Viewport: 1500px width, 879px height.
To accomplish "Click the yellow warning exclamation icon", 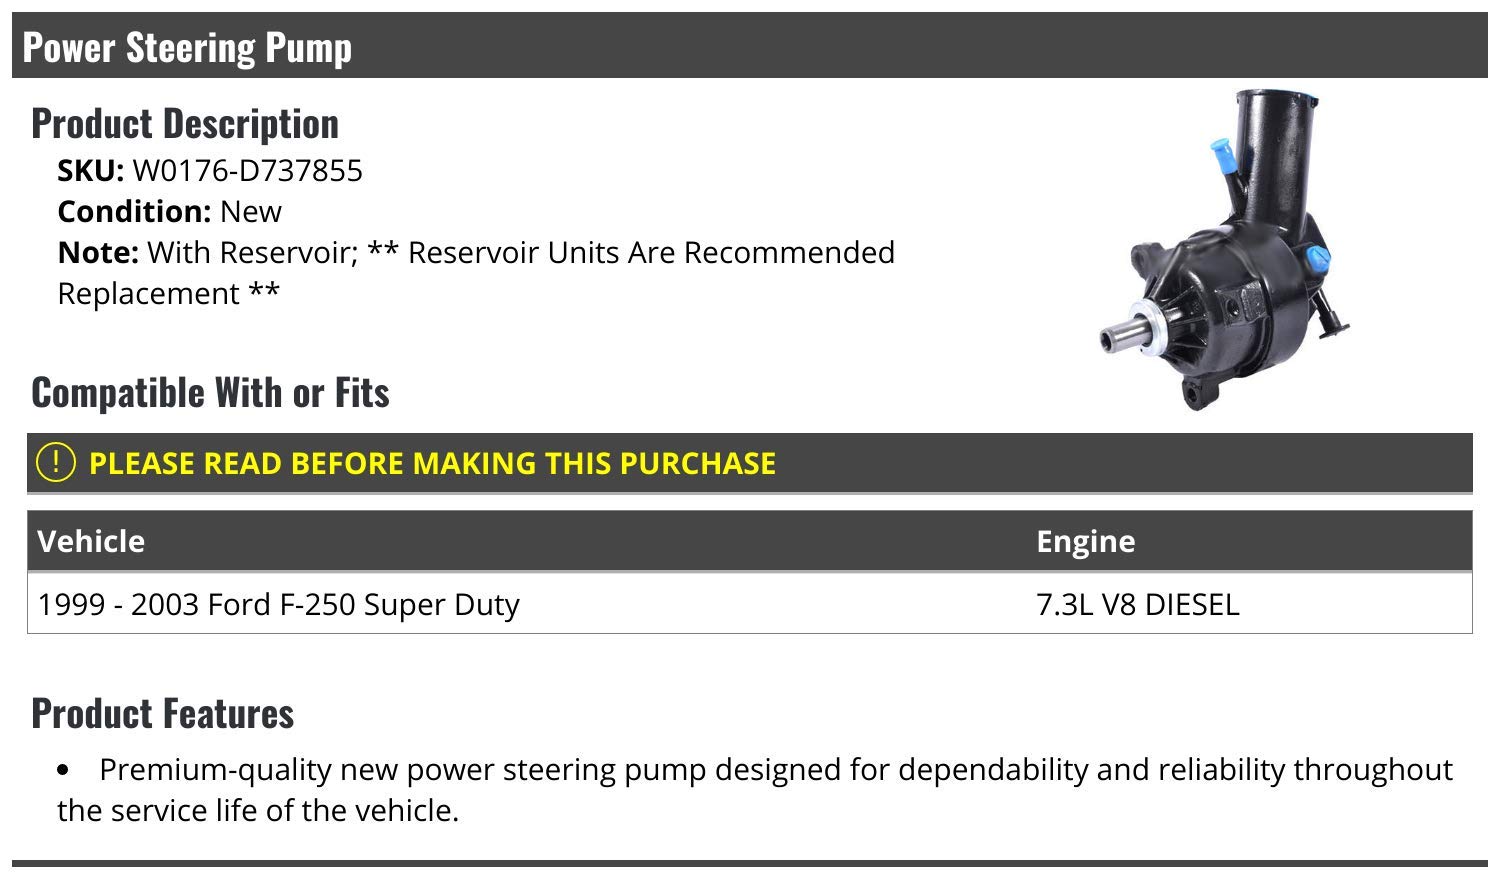I will [55, 462].
